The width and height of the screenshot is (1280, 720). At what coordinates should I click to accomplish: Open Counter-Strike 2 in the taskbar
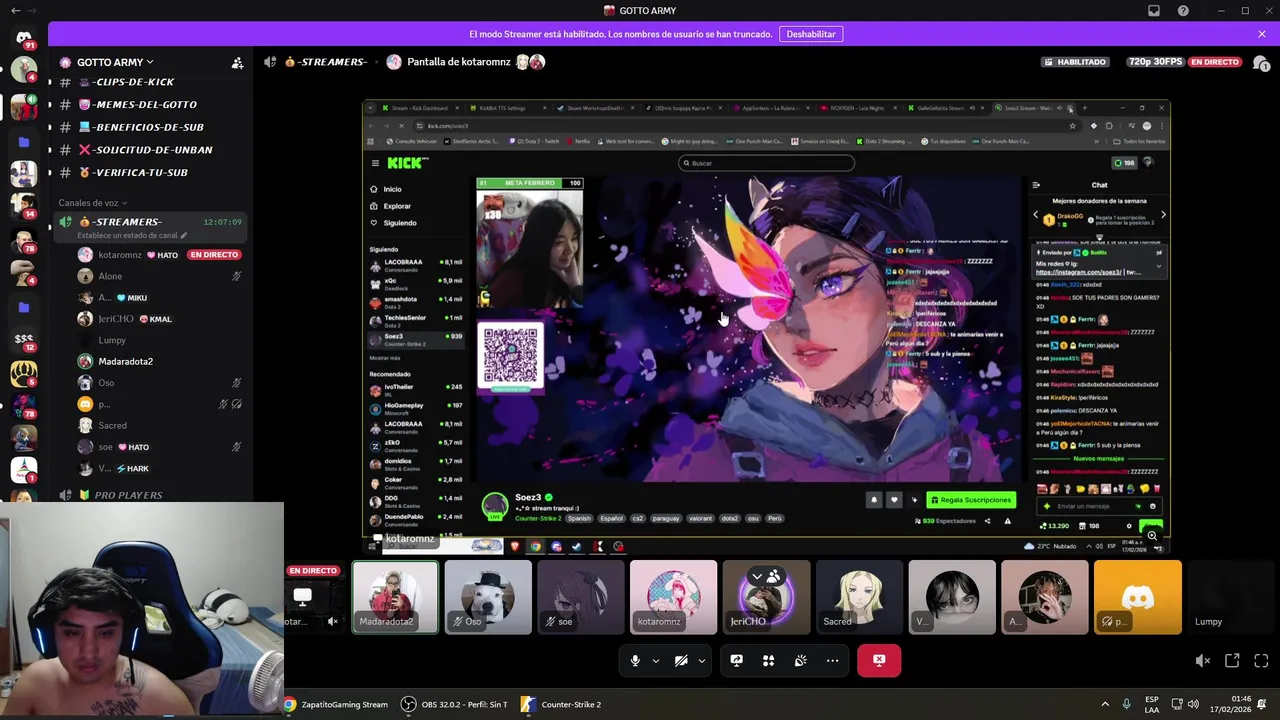561,705
